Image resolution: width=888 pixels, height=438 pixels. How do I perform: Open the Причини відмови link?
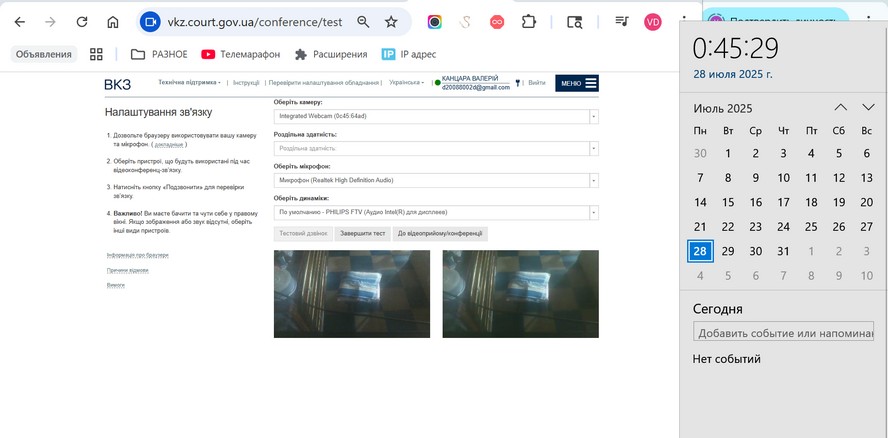127,271
